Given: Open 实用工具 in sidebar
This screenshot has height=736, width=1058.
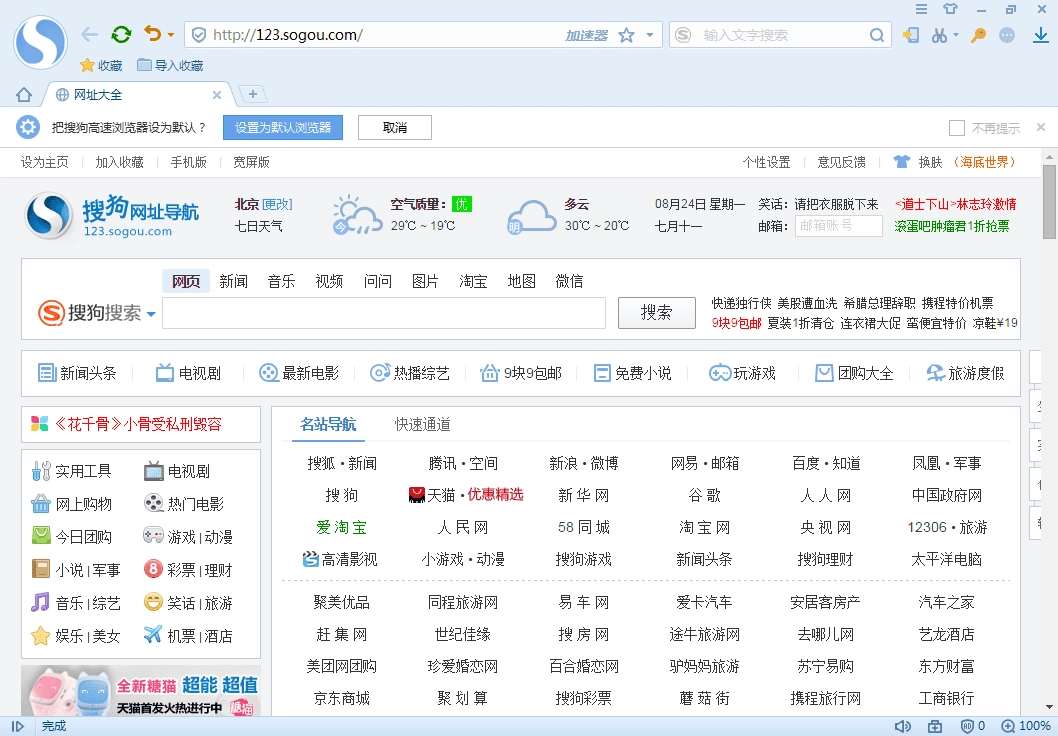Looking at the screenshot, I should click(72, 471).
